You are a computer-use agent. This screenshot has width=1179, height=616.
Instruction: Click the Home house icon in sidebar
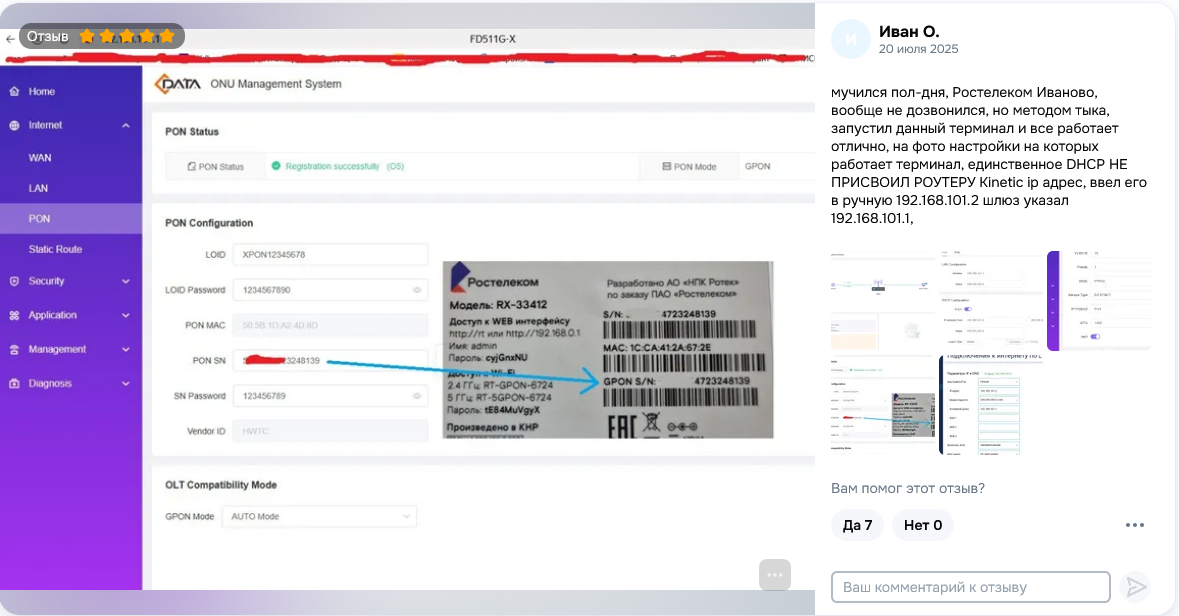(14, 91)
